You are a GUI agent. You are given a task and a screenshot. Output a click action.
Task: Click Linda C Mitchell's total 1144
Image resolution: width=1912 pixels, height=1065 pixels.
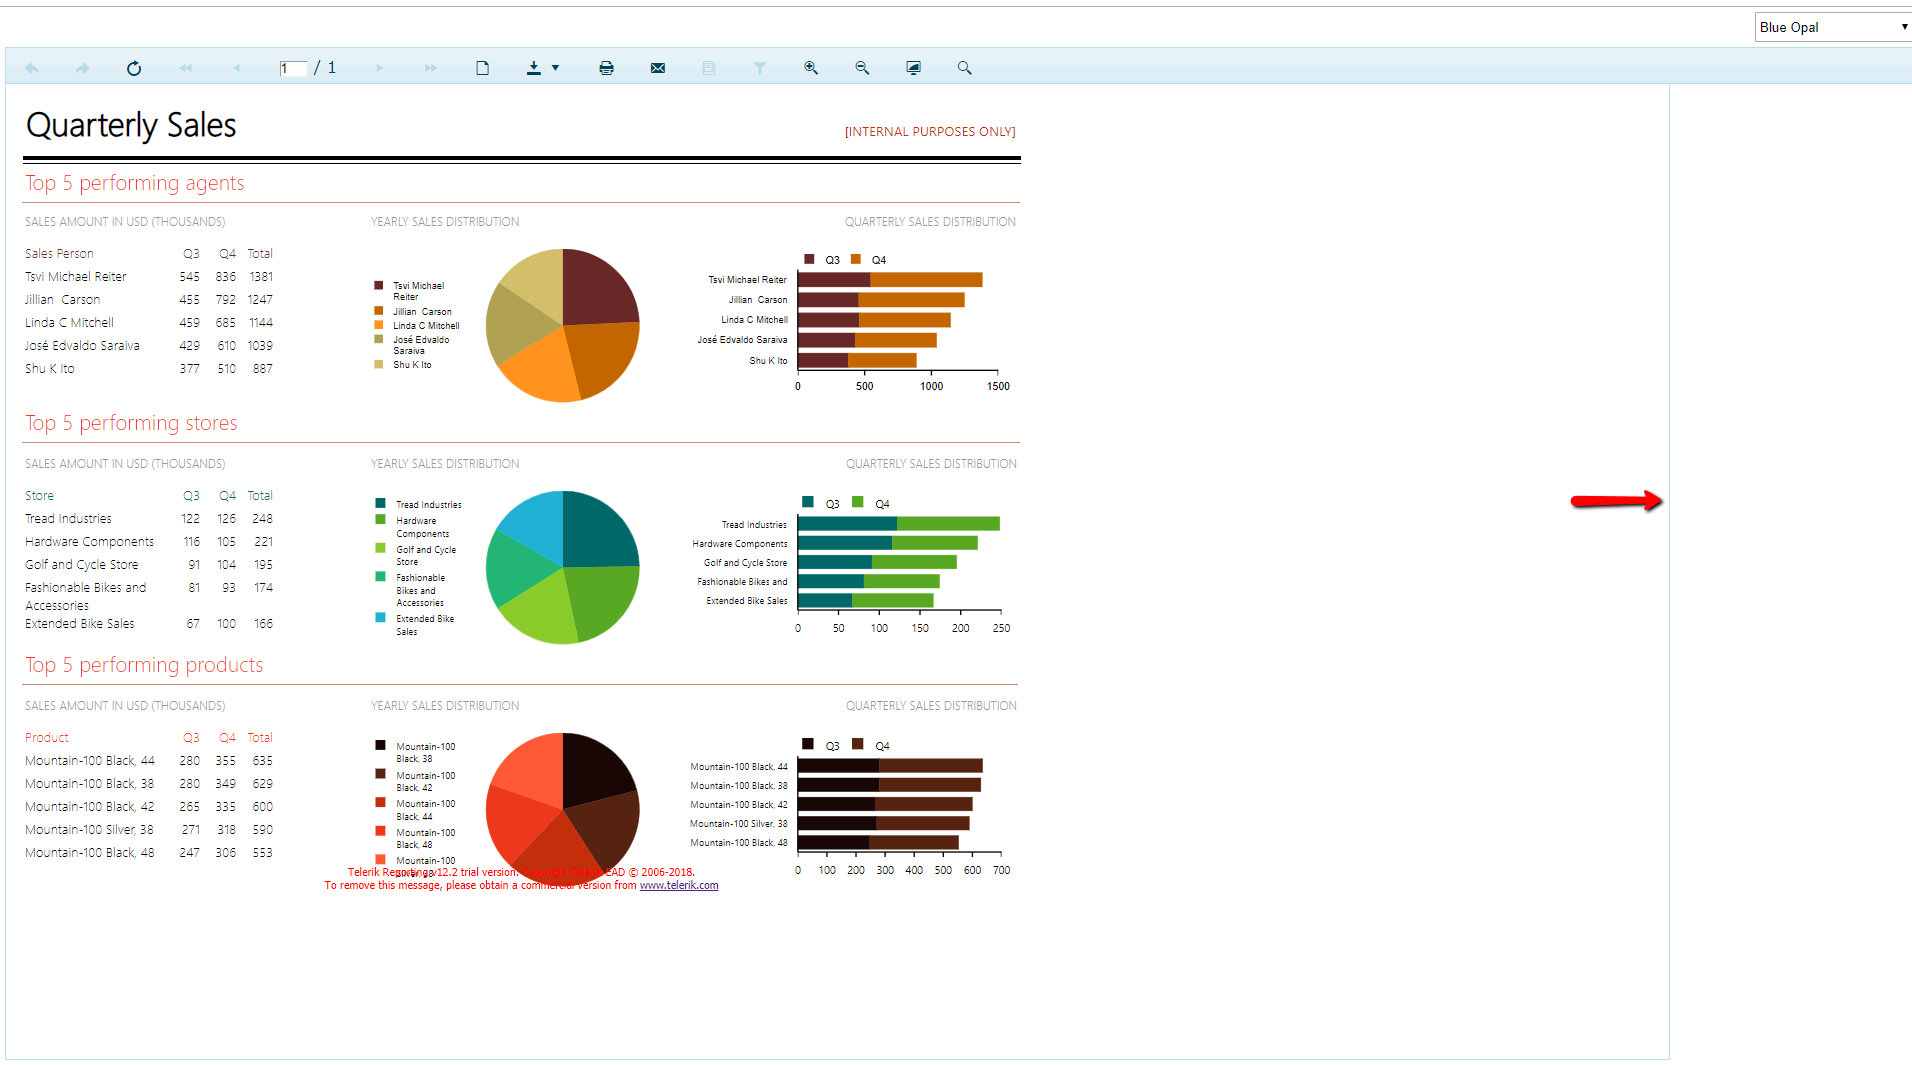(261, 323)
